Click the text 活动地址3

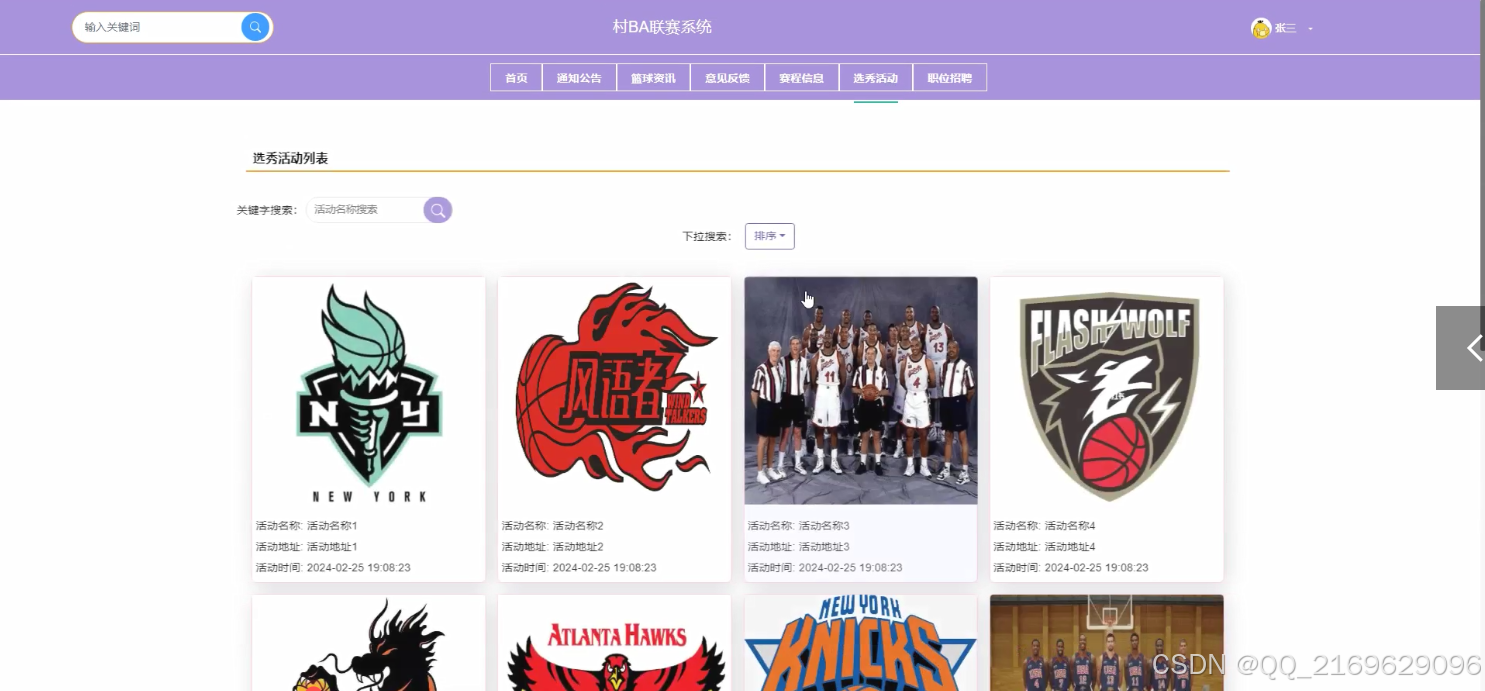[x=824, y=547]
